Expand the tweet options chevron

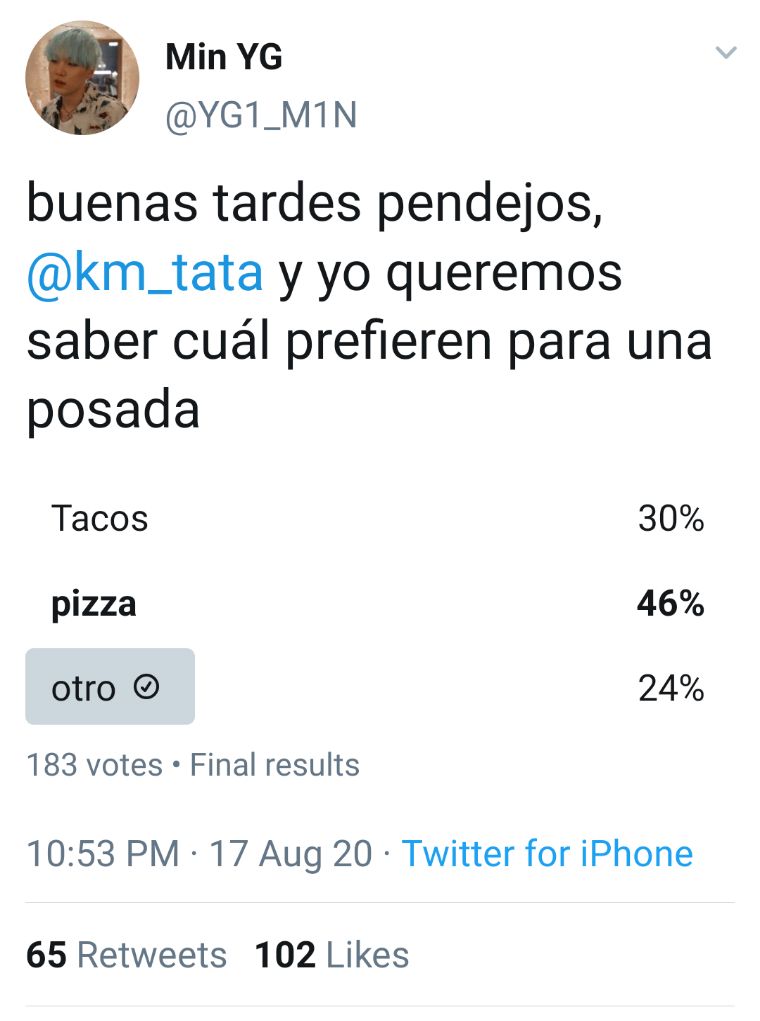(725, 52)
